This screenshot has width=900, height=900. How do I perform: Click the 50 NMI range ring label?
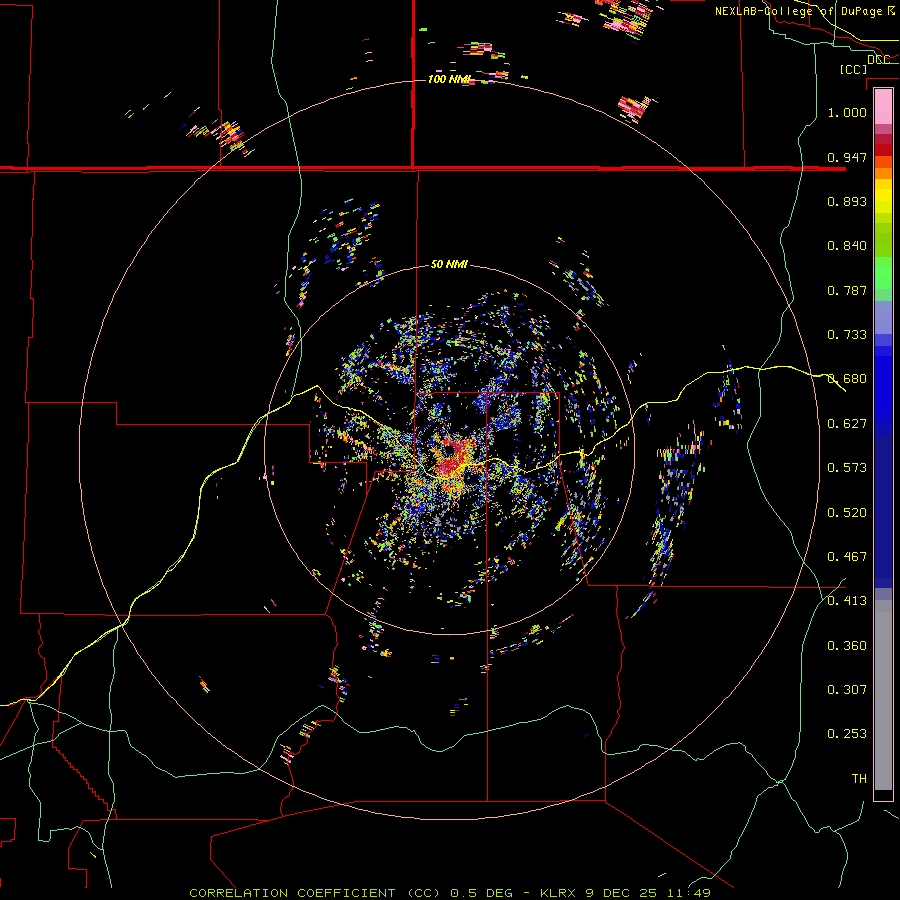click(x=449, y=264)
